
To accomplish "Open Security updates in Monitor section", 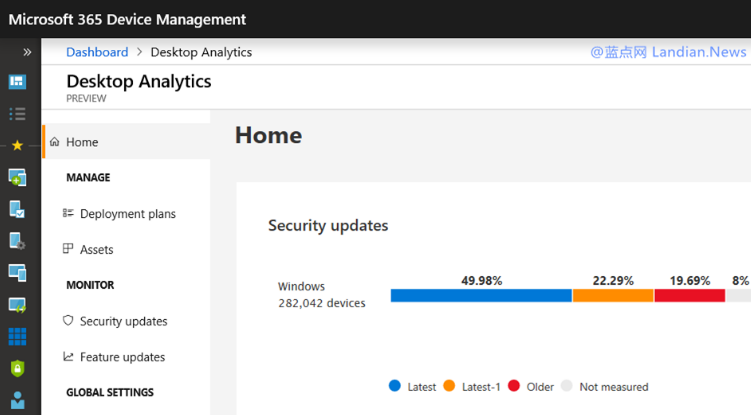I will tap(124, 321).
